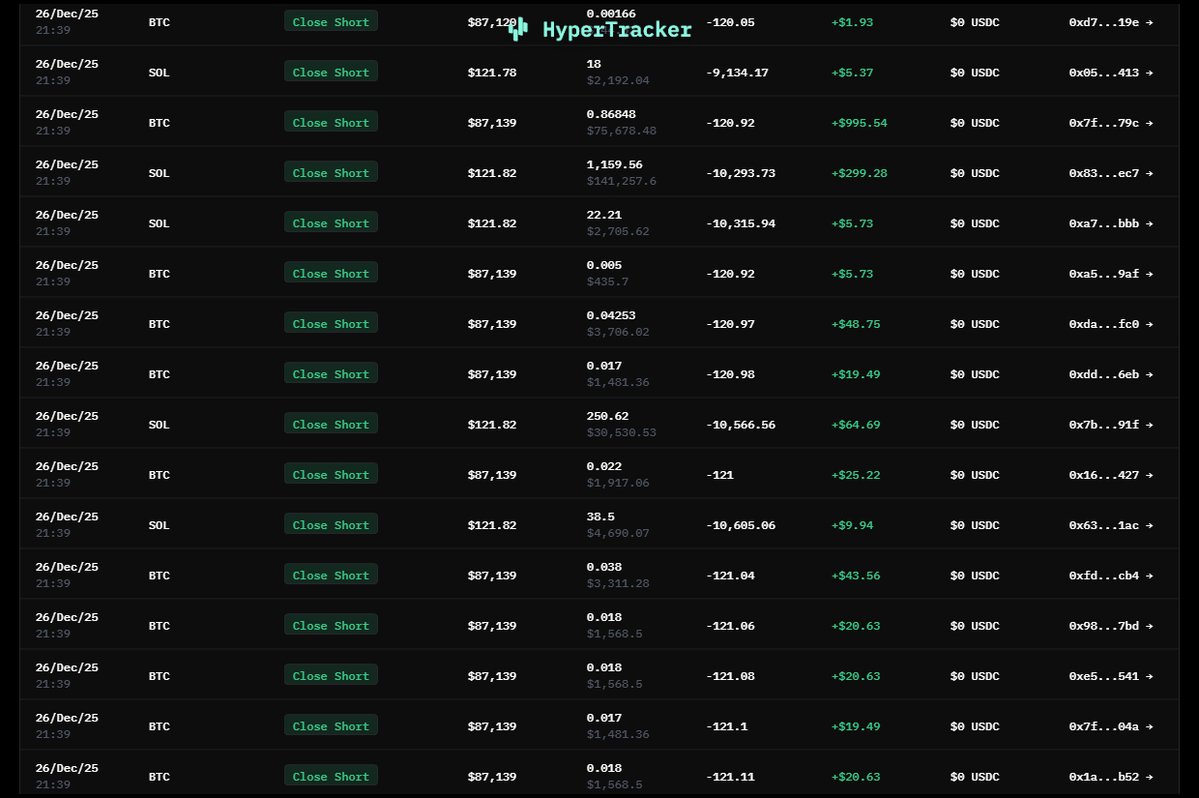Open the arrow icon beside 0x63...1ac
The height and width of the screenshot is (798, 1199).
point(1149,525)
